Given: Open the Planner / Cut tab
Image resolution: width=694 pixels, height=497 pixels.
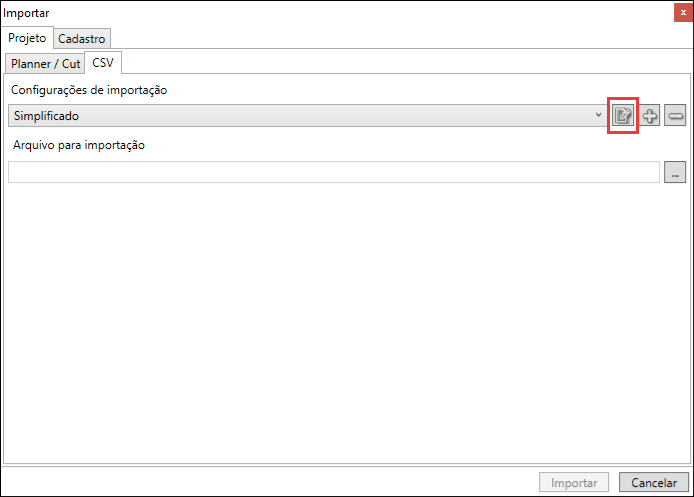Looking at the screenshot, I should tap(45, 64).
